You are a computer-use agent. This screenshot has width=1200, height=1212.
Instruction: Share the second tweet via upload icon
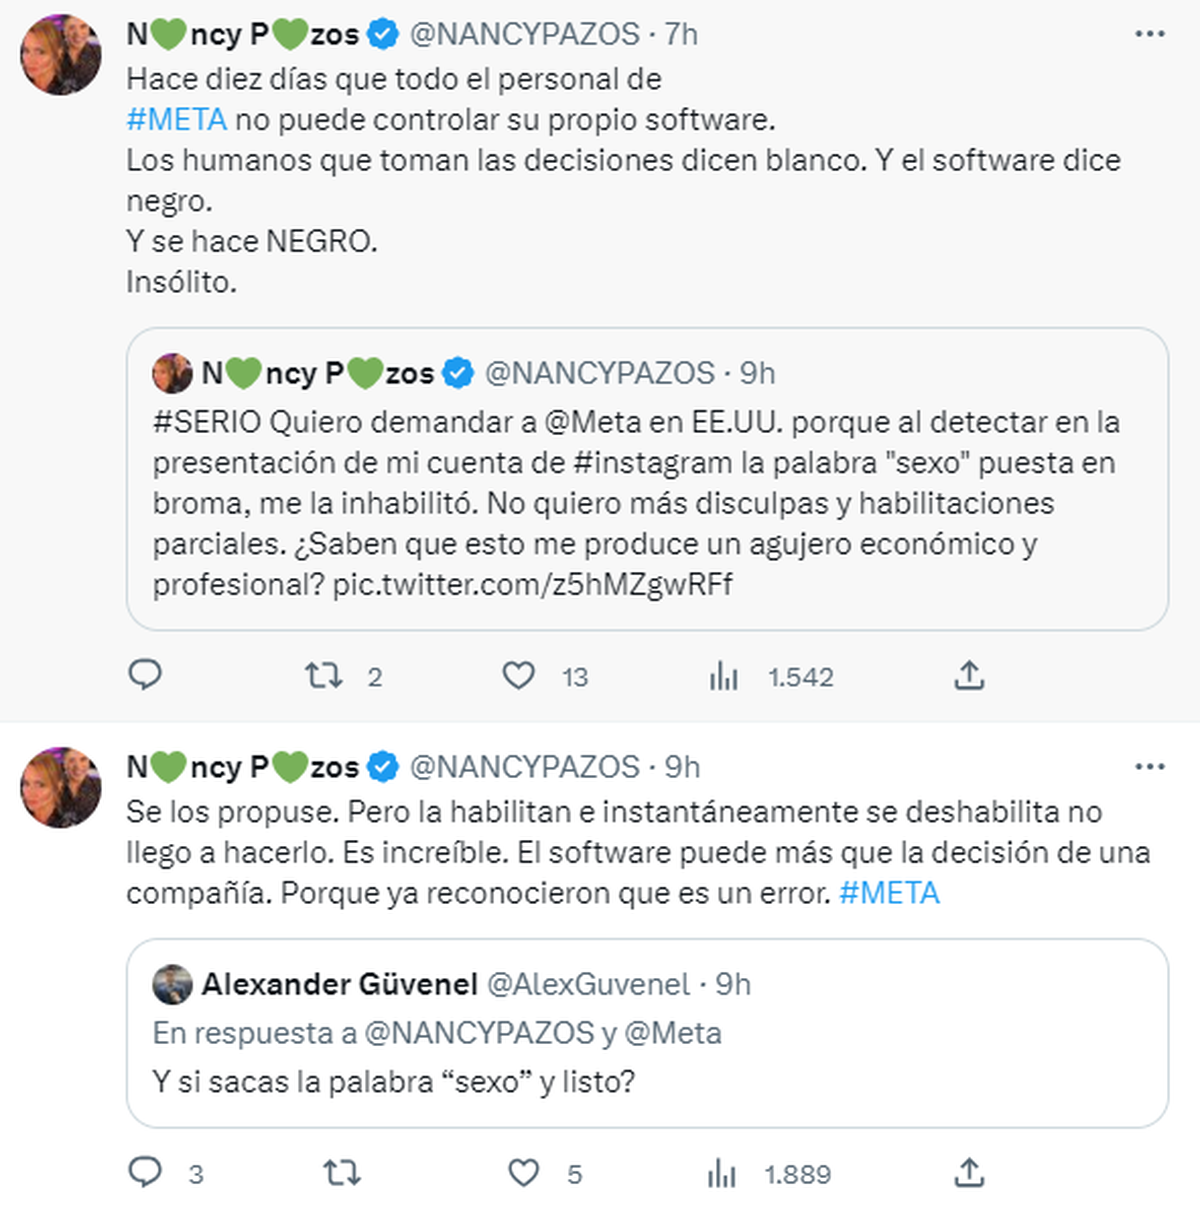(969, 1172)
